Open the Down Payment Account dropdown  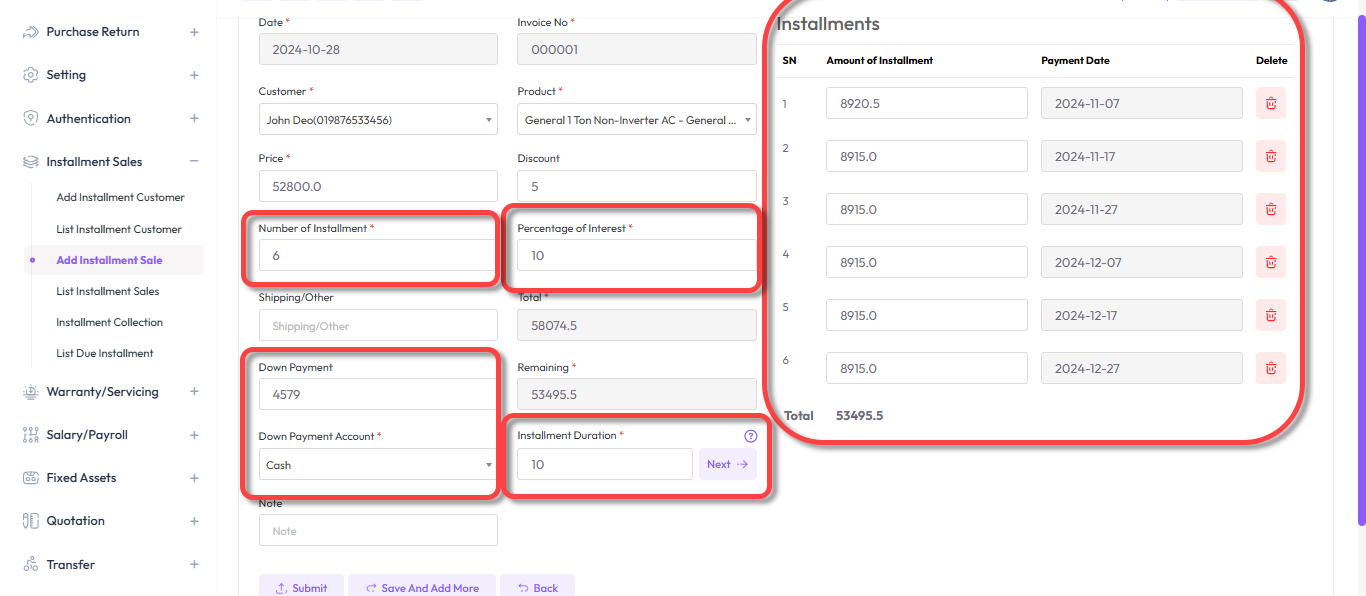pos(377,465)
